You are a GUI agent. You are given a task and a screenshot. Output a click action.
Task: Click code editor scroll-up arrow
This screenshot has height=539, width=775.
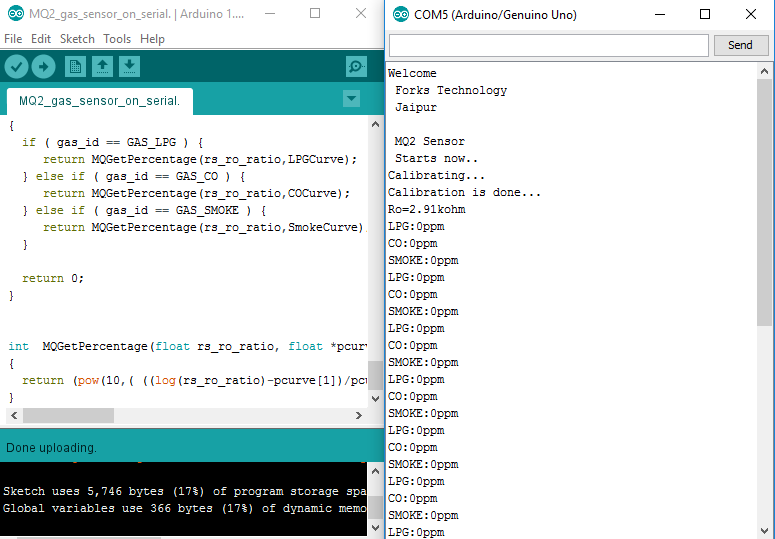(375, 124)
